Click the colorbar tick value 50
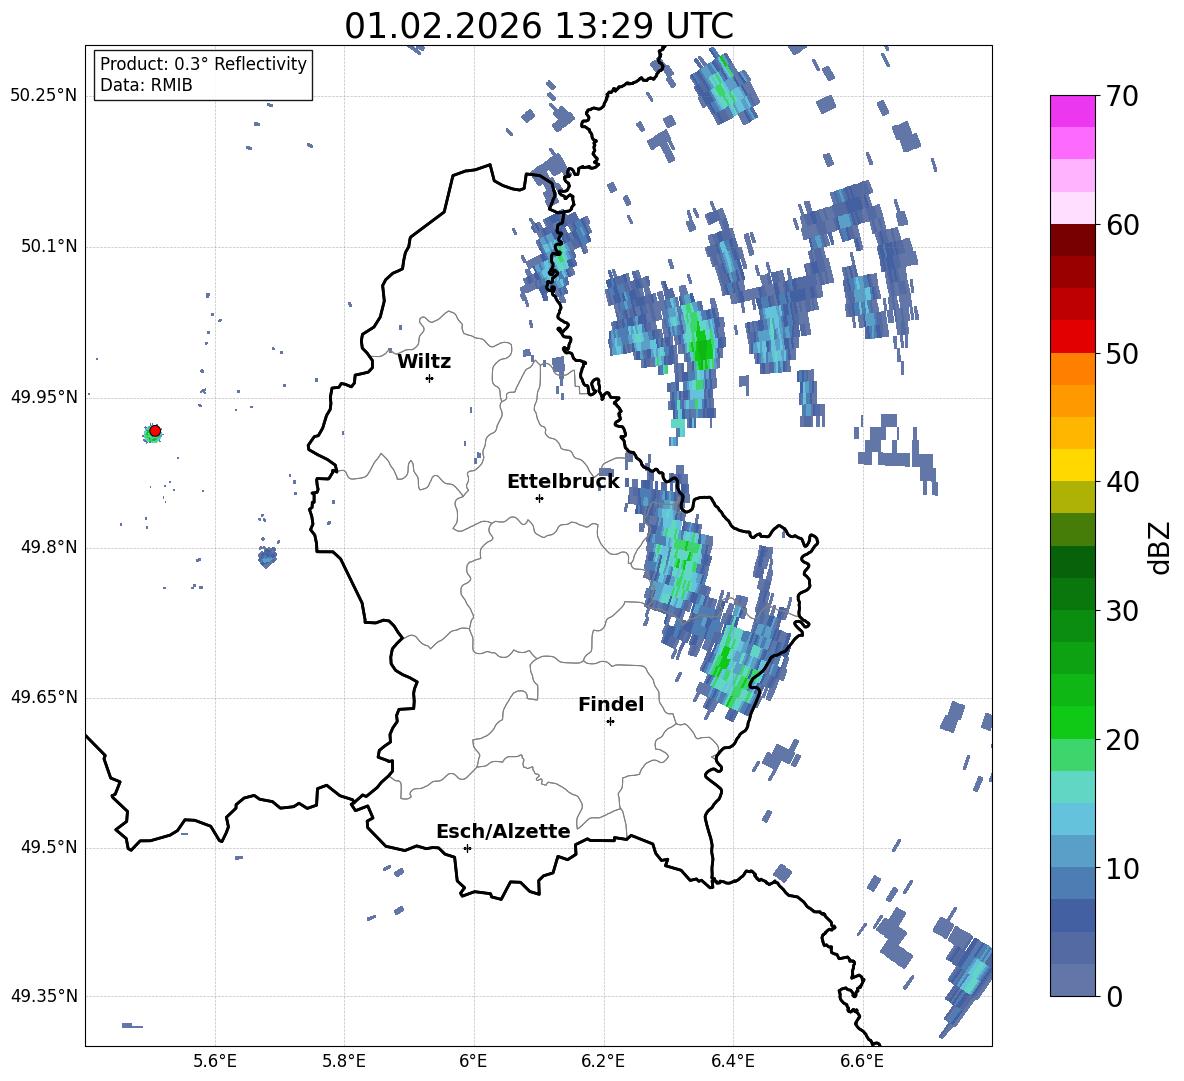Screen dimensions: 1184x1081 [x=1122, y=354]
